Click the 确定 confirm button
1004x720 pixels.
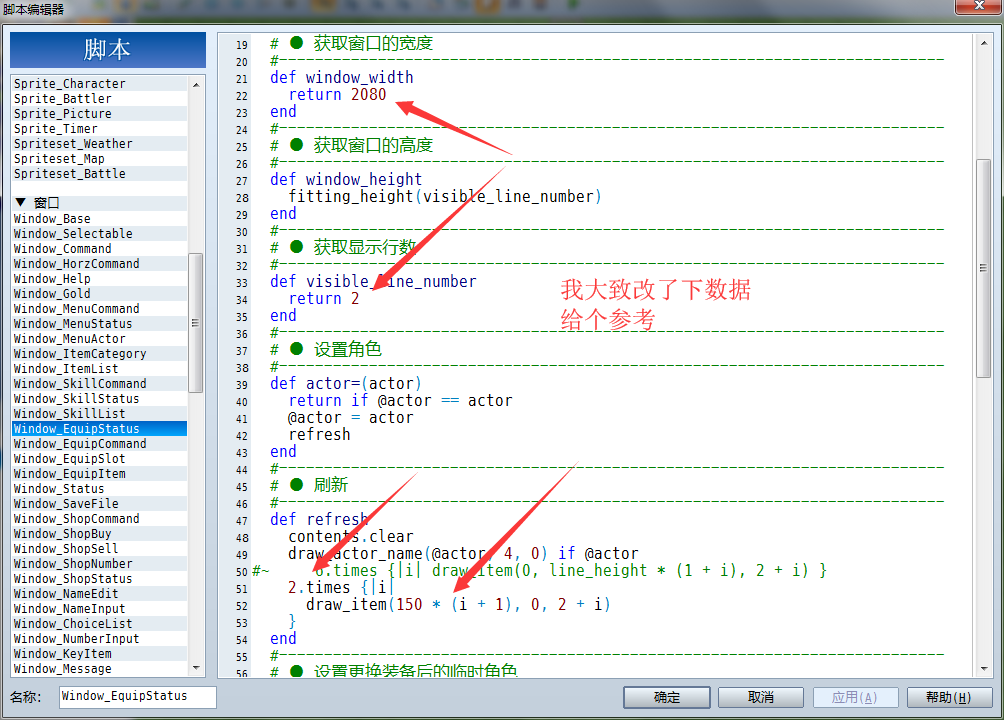666,697
